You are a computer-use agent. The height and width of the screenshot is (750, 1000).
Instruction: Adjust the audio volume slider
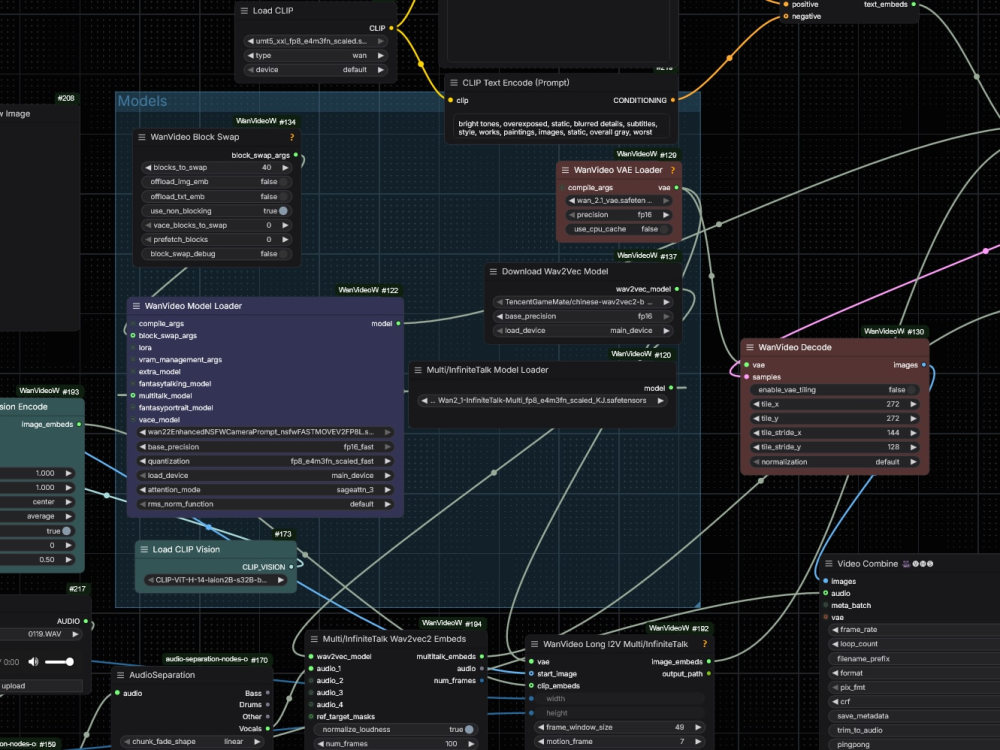pos(59,662)
